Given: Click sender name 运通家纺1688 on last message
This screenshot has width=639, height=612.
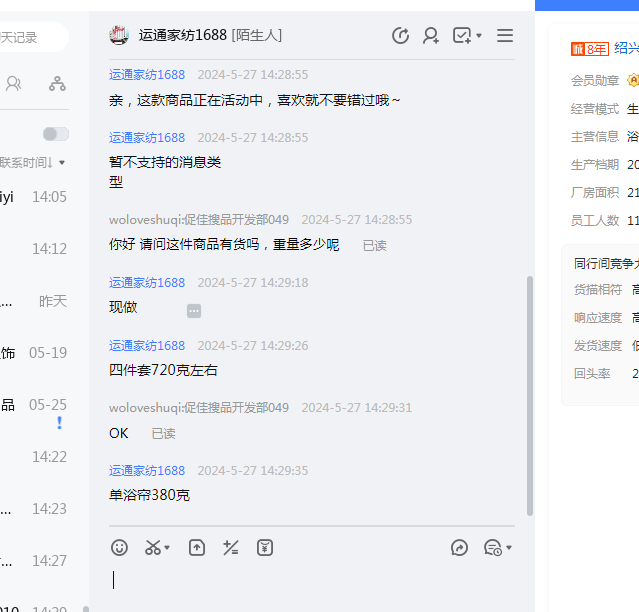Looking at the screenshot, I should (x=147, y=470).
